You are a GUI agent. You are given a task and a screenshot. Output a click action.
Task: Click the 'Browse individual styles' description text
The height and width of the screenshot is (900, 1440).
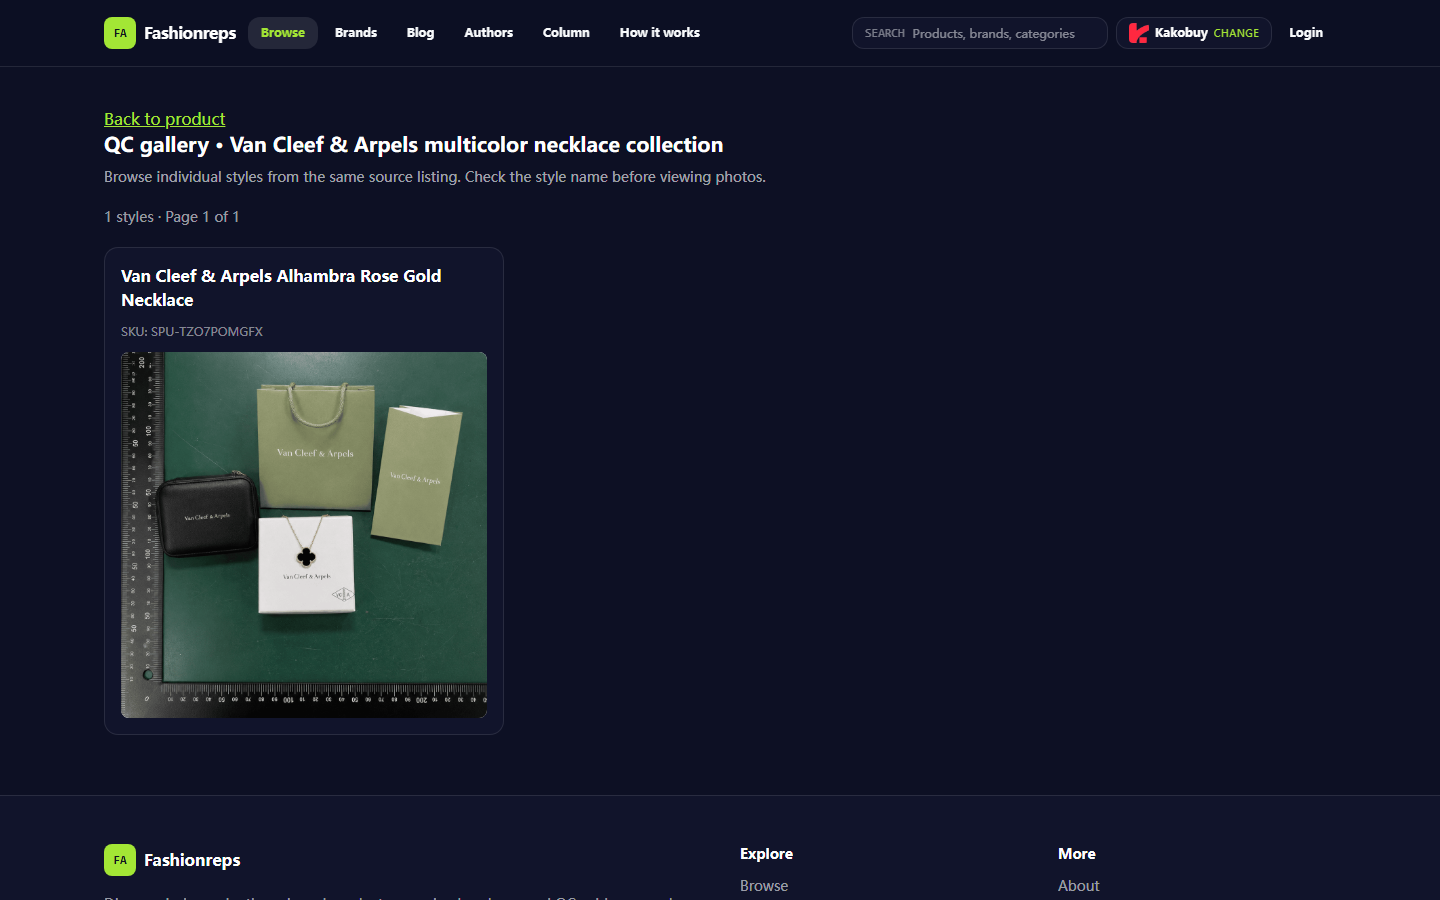pos(435,177)
